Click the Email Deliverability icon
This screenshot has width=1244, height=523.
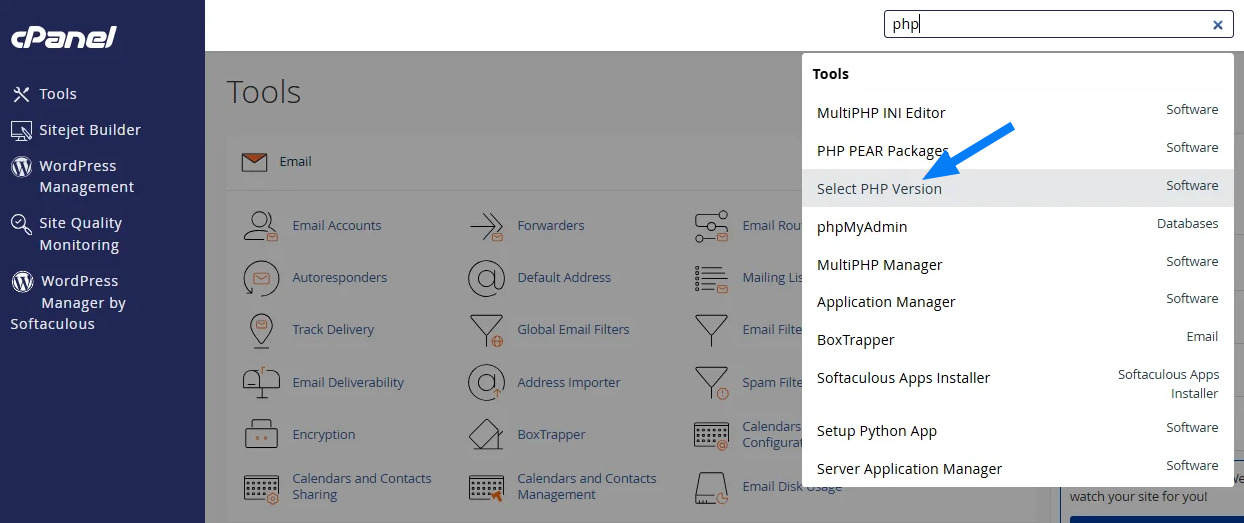(x=260, y=382)
